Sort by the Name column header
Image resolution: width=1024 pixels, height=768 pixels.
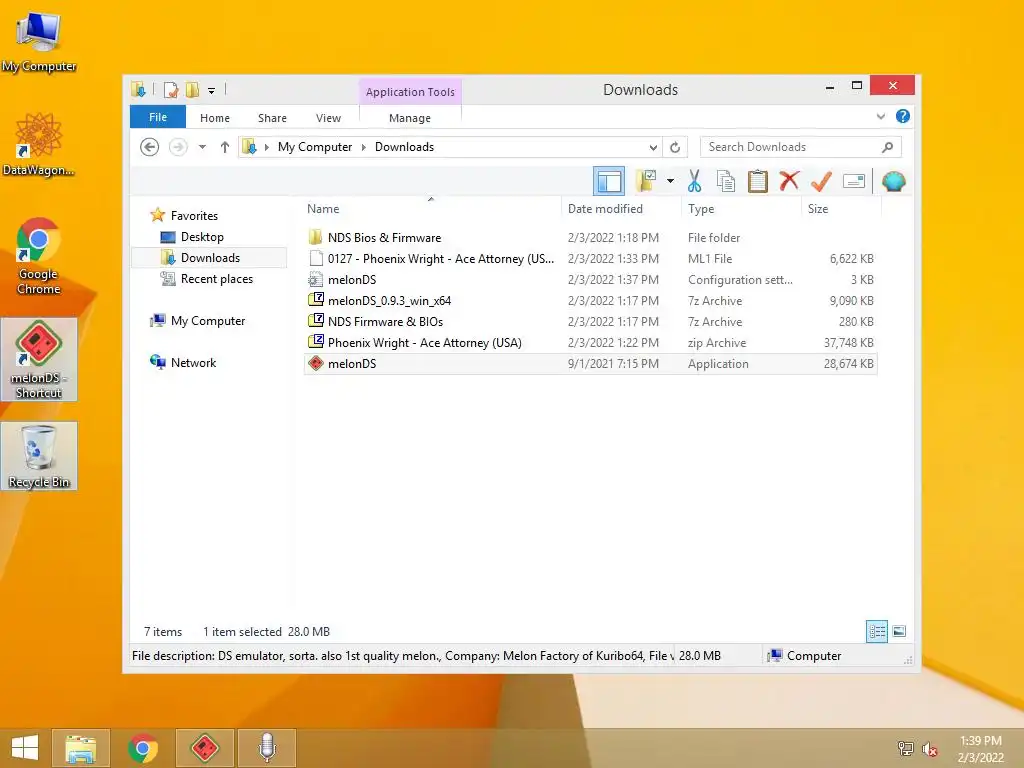click(x=323, y=209)
